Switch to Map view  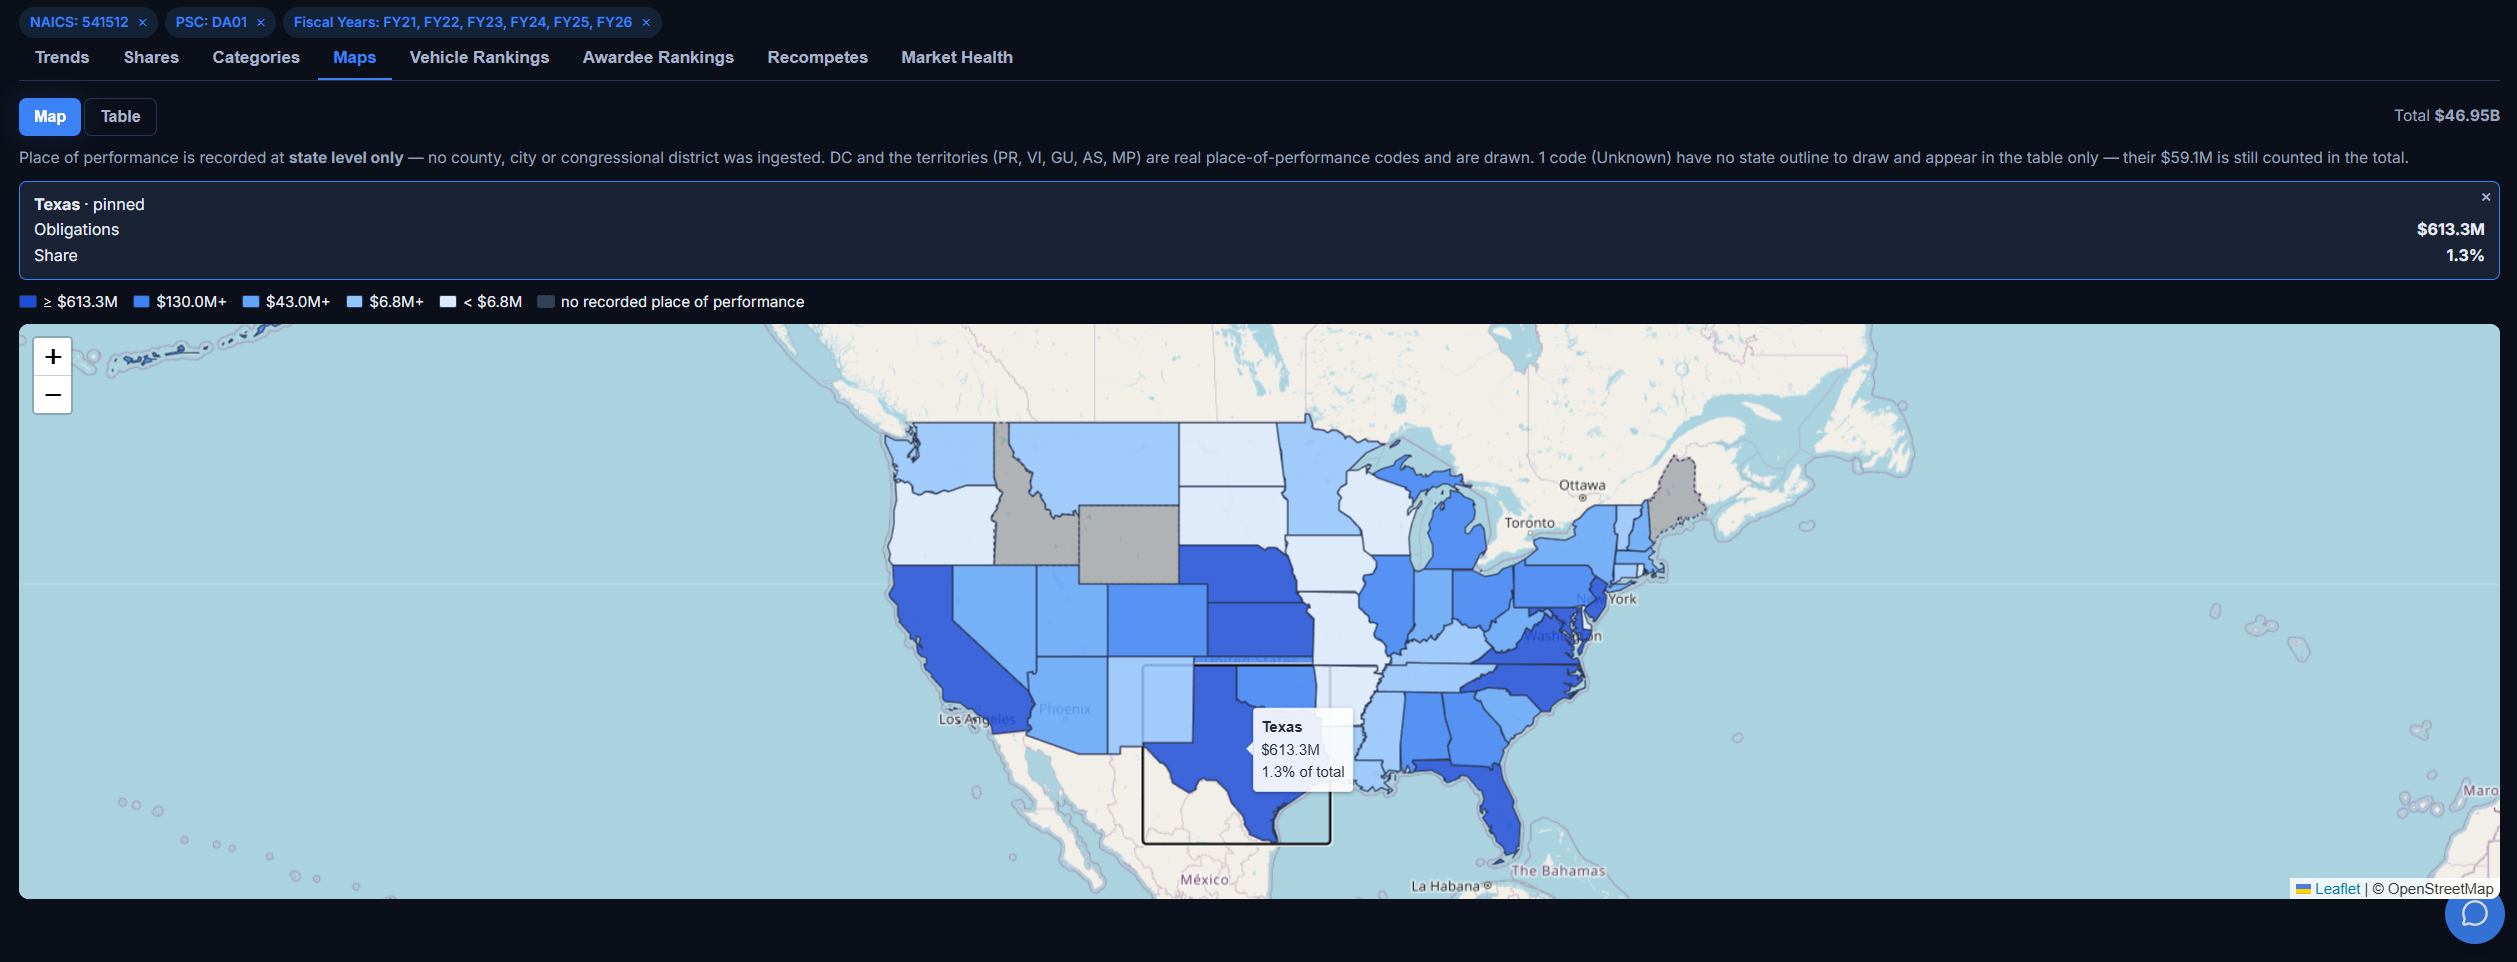coord(50,116)
